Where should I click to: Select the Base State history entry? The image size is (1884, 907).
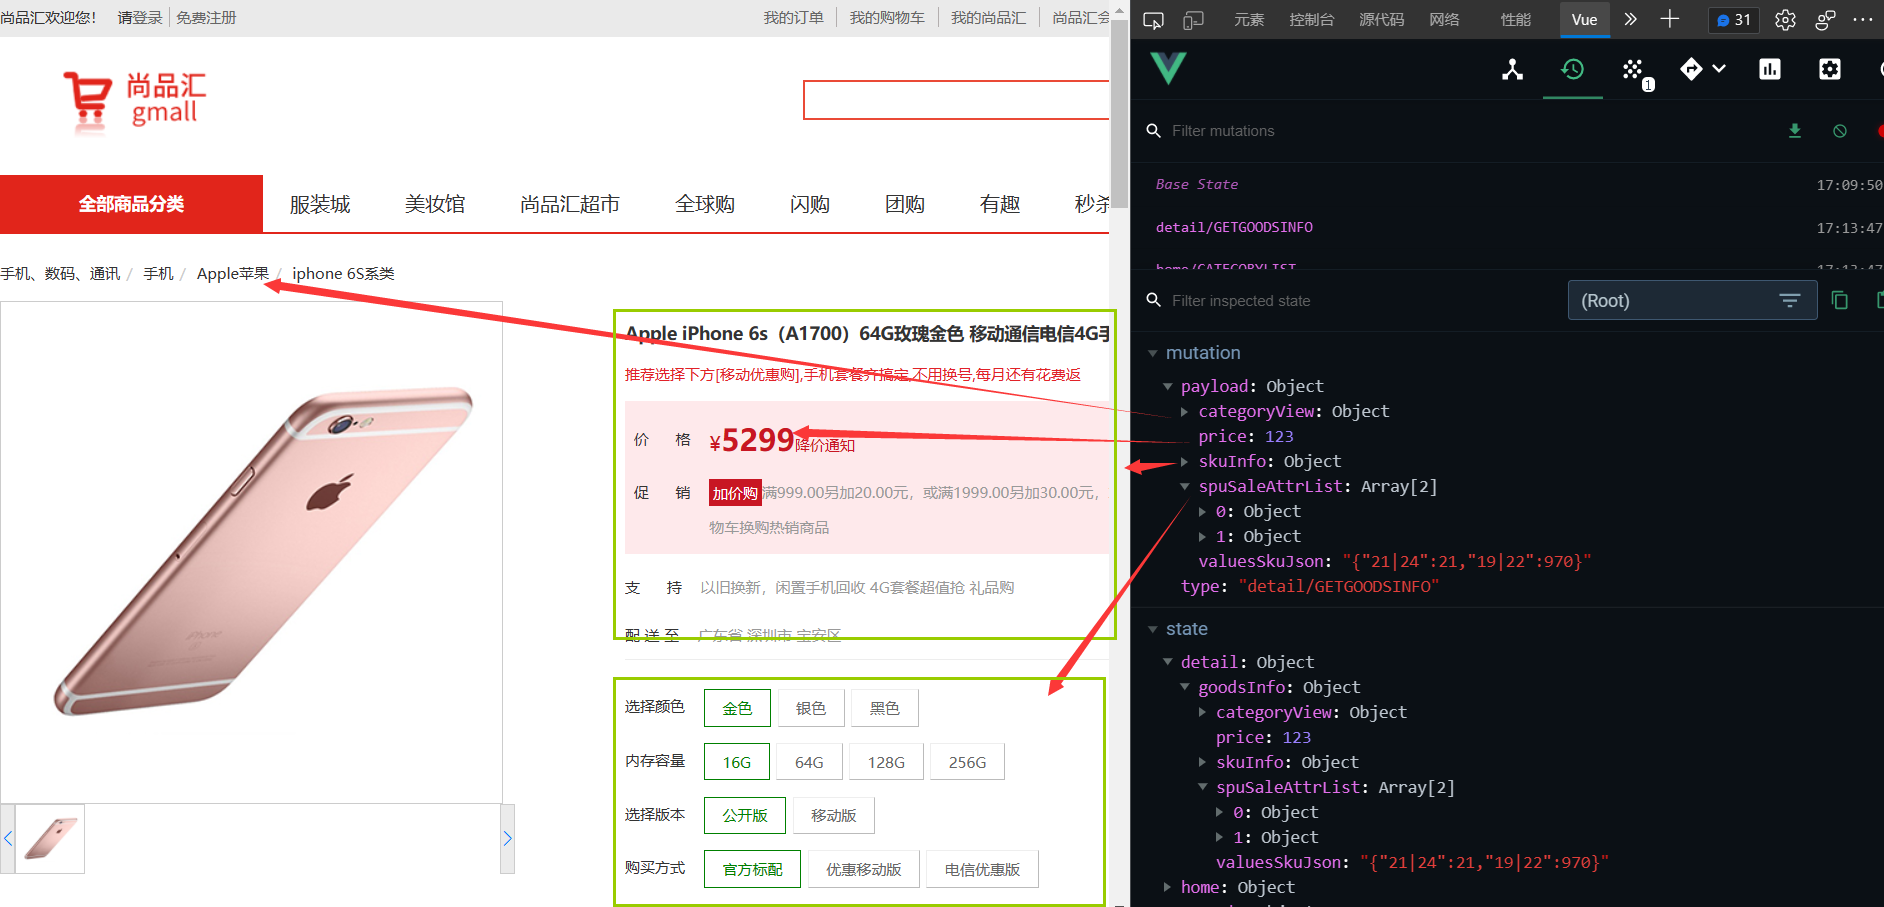click(1507, 184)
